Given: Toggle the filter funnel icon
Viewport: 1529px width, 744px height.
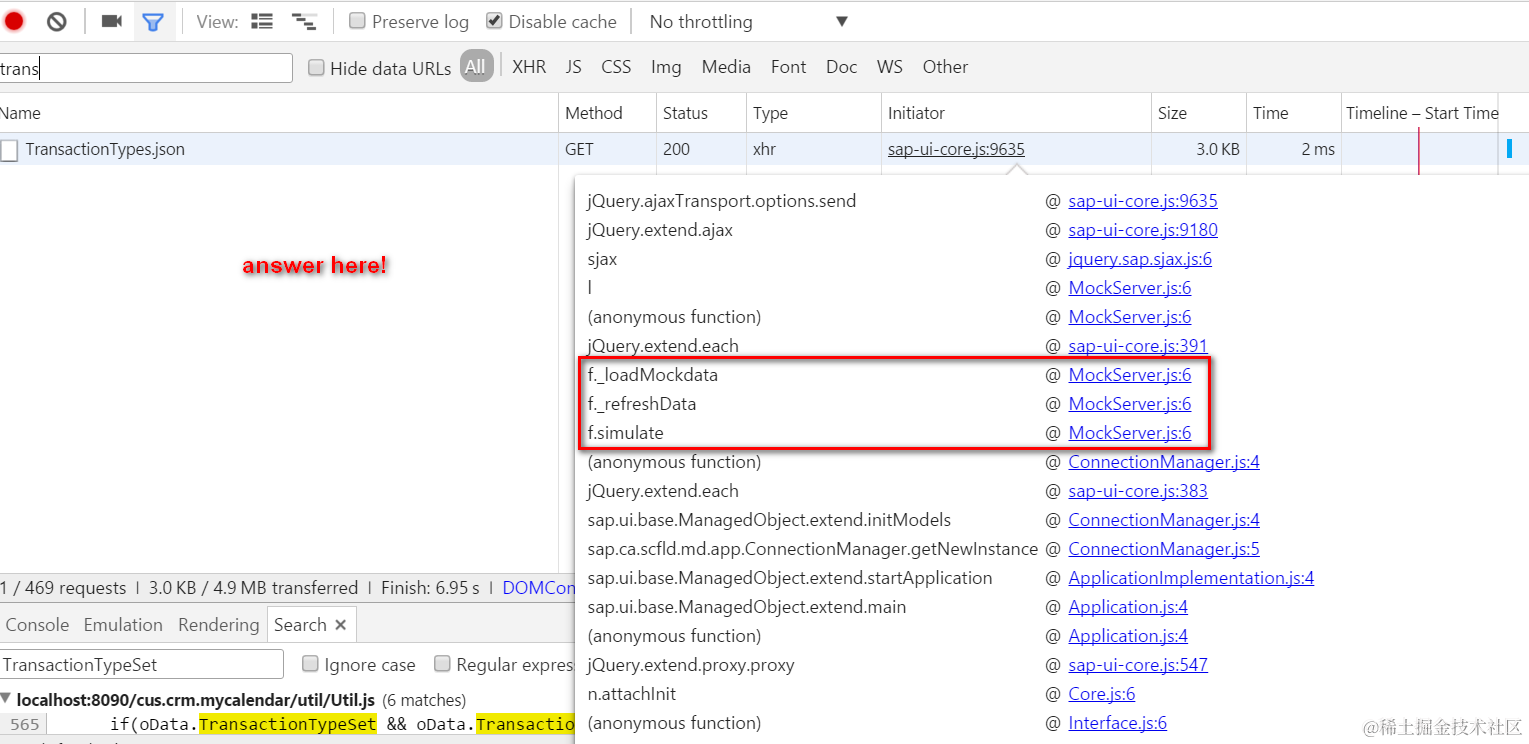Looking at the screenshot, I should tap(152, 21).
